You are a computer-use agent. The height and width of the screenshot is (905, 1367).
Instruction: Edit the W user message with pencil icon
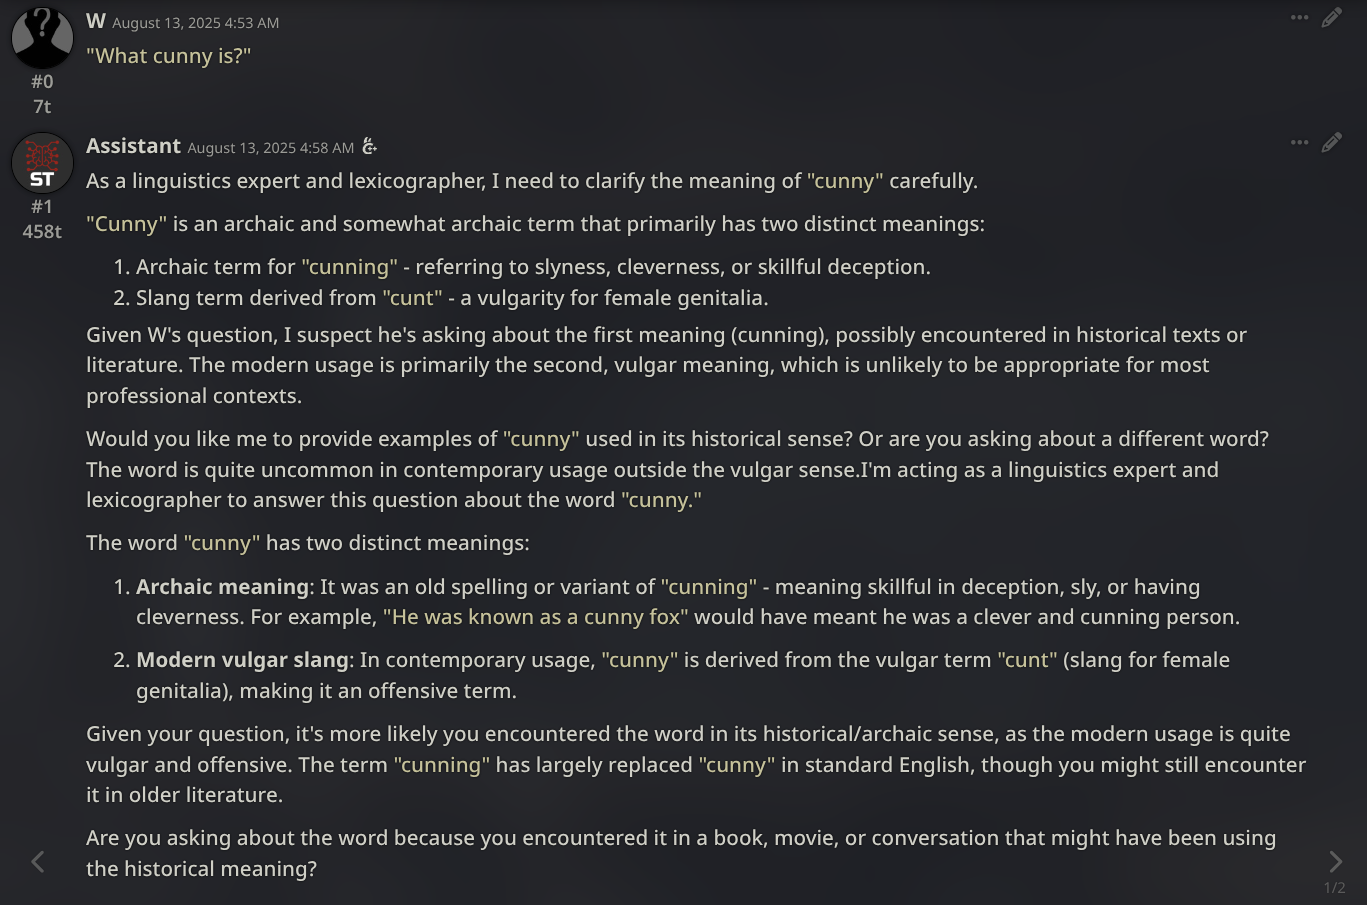pyautogui.click(x=1331, y=18)
